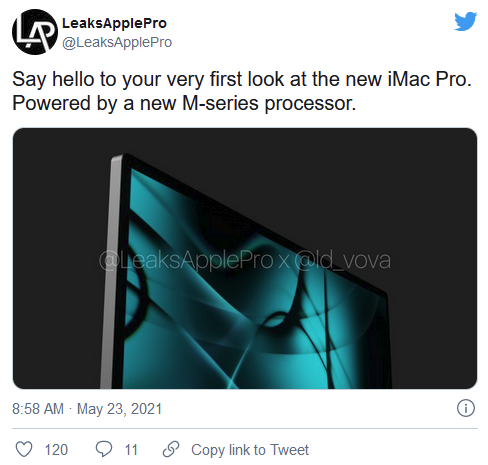Screen dimensions: 488x465
Task: Visit the @LeaksApplePro handle link
Action: [117, 42]
